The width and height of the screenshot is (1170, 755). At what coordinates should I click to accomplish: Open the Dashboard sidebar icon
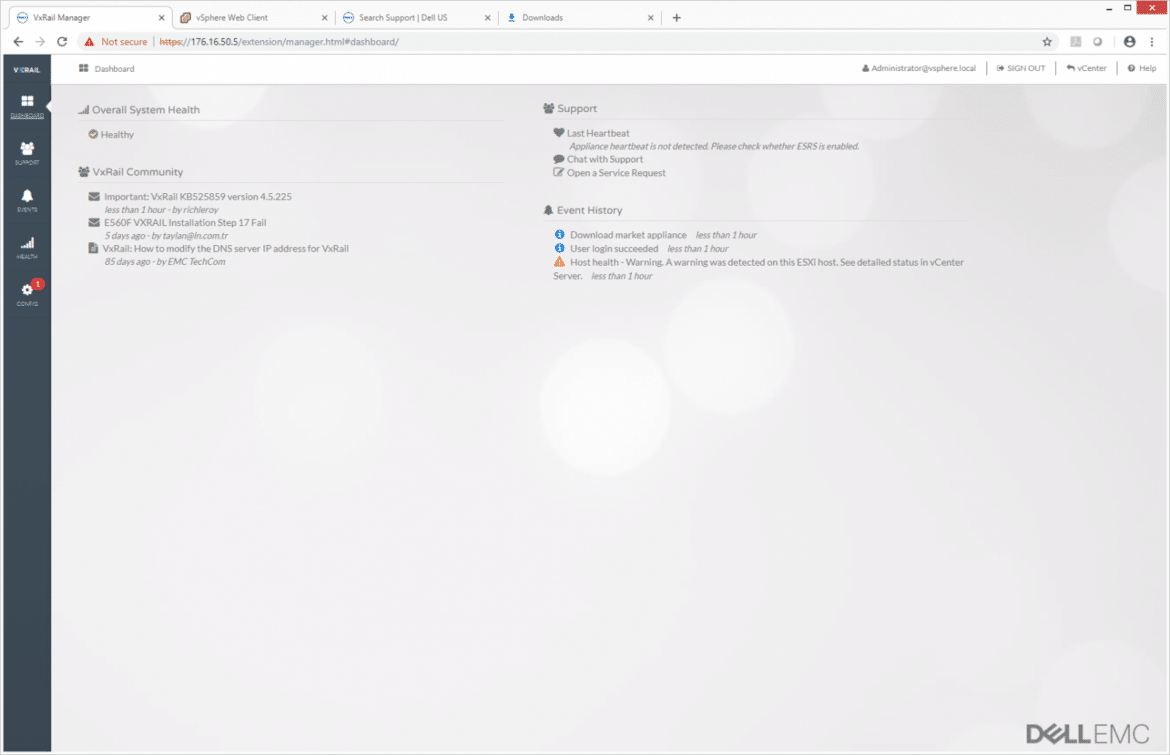point(27,106)
